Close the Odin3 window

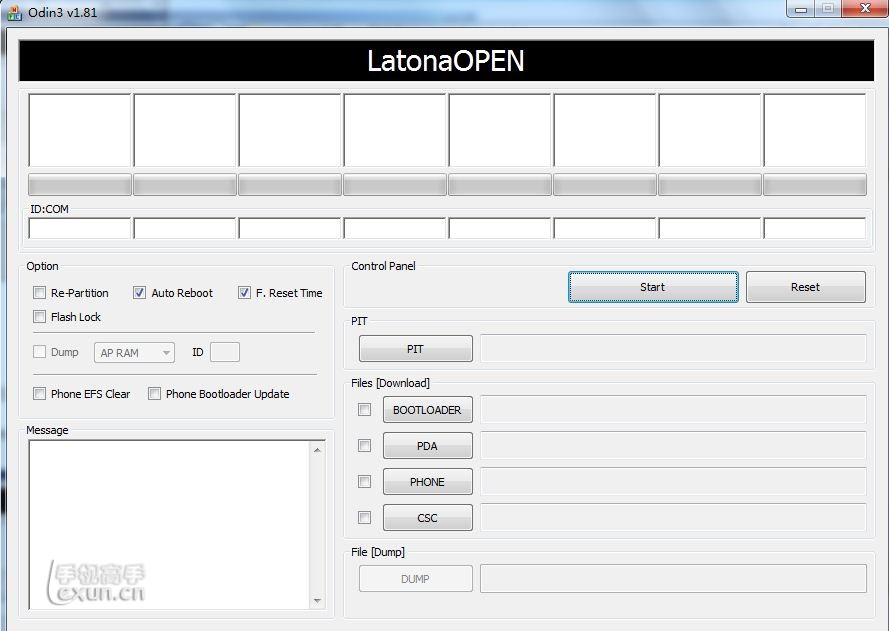(x=865, y=9)
